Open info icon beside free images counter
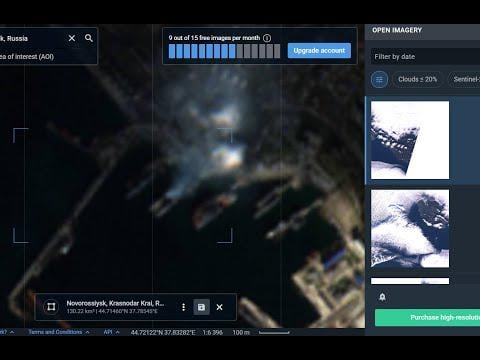This screenshot has height=360, width=480. tap(267, 38)
